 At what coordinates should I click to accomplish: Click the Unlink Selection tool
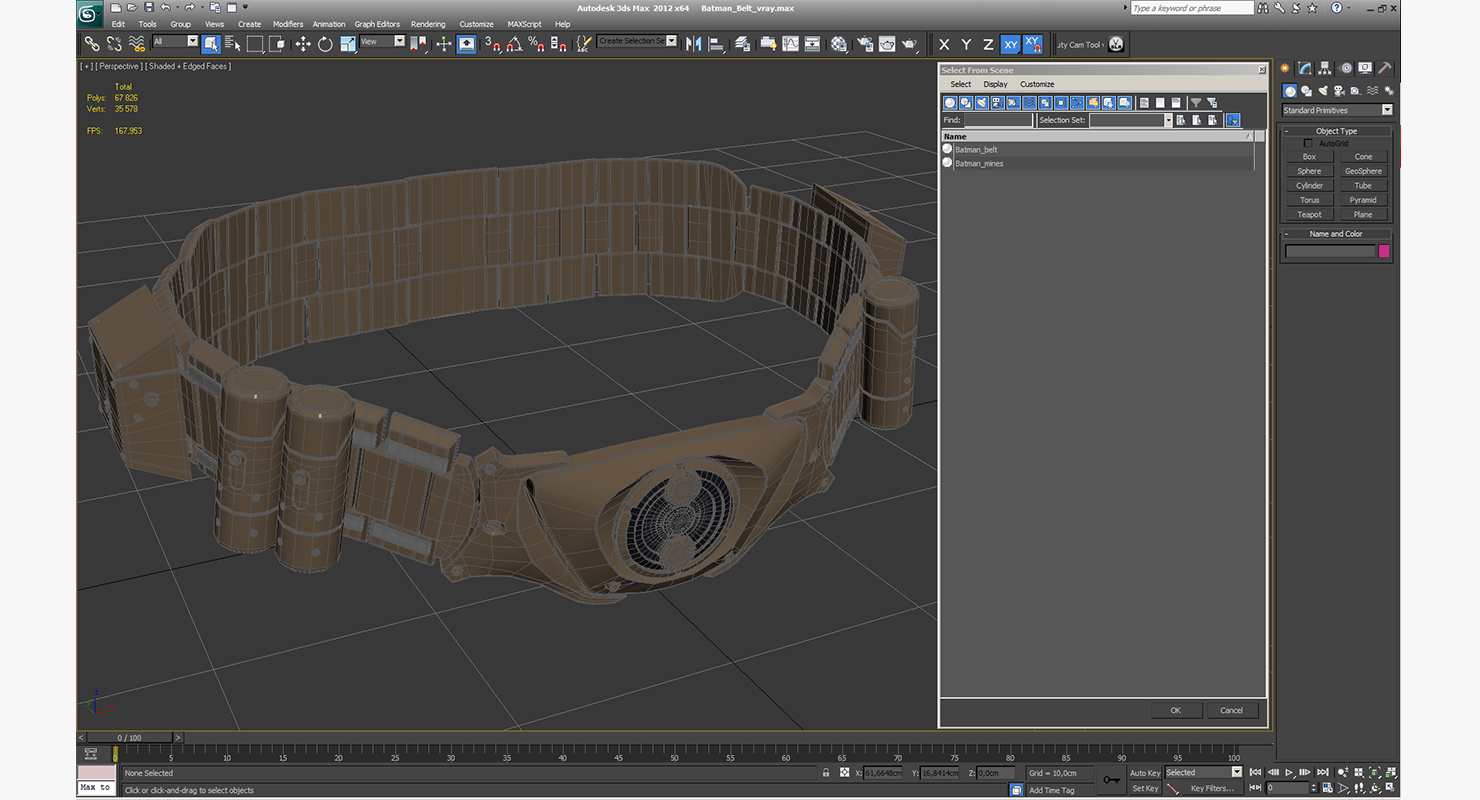114,44
